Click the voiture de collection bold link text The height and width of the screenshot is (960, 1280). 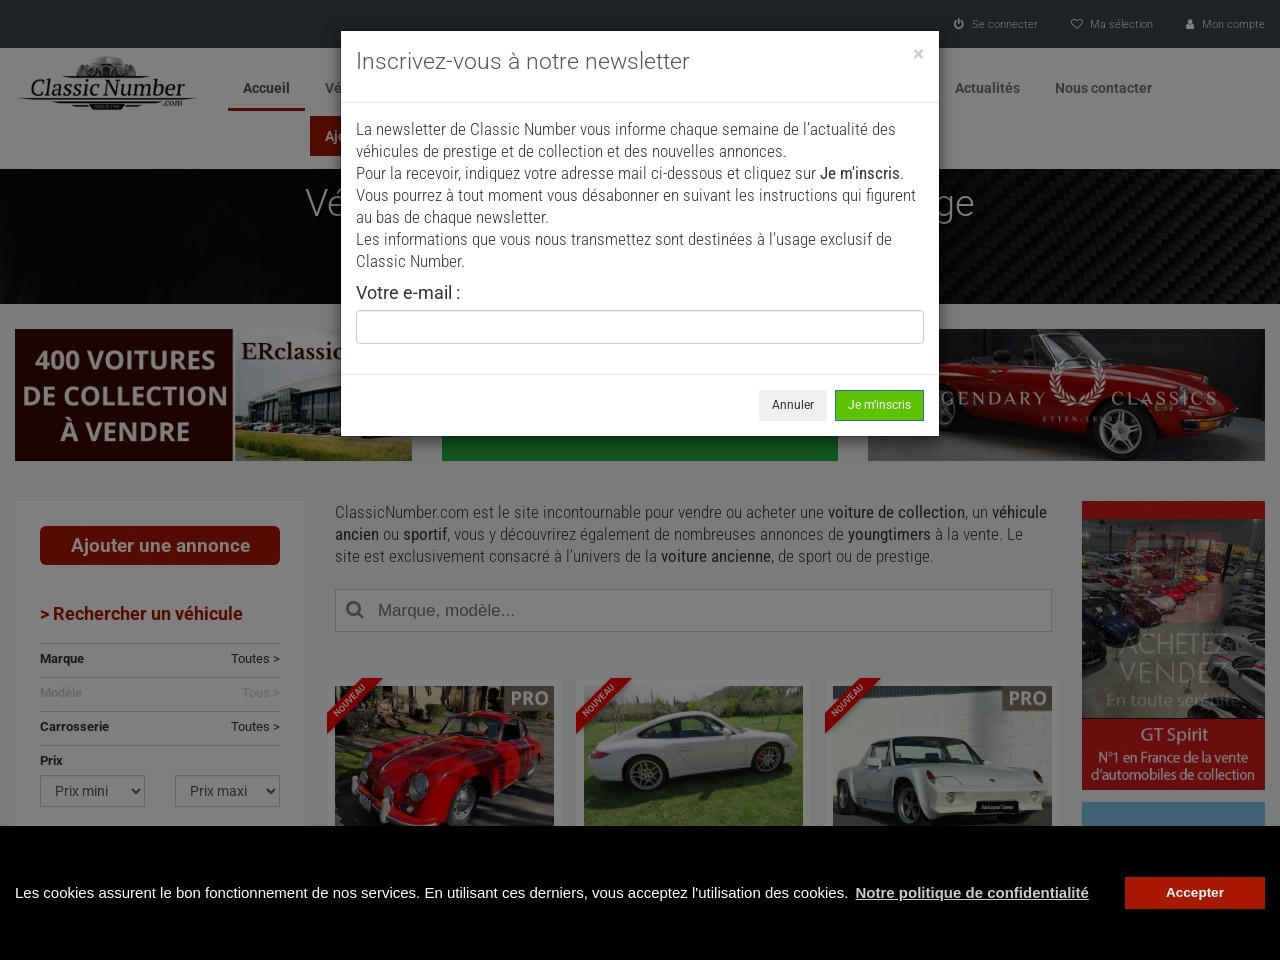point(896,512)
